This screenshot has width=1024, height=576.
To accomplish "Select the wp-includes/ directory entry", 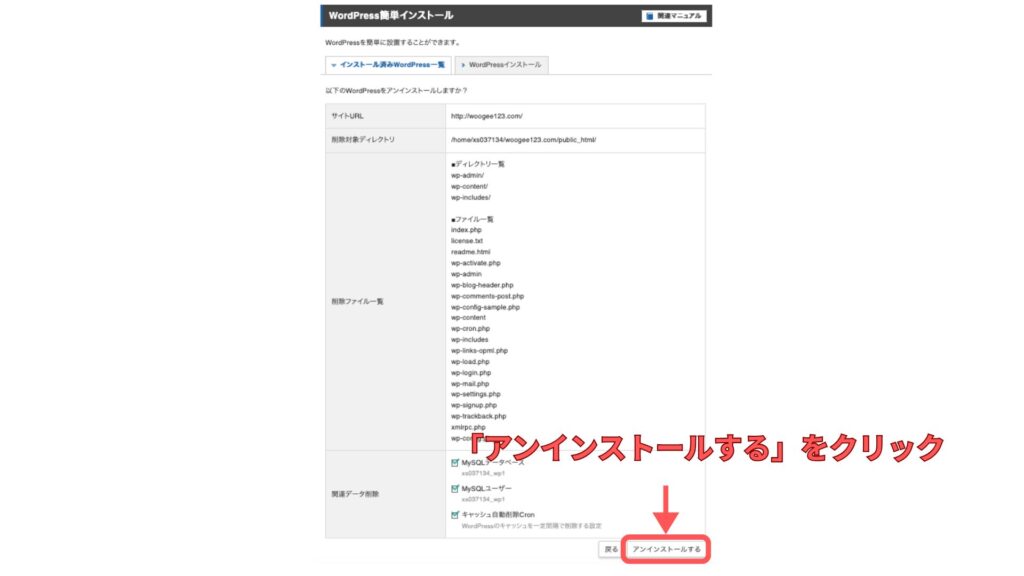I will tap(470, 197).
